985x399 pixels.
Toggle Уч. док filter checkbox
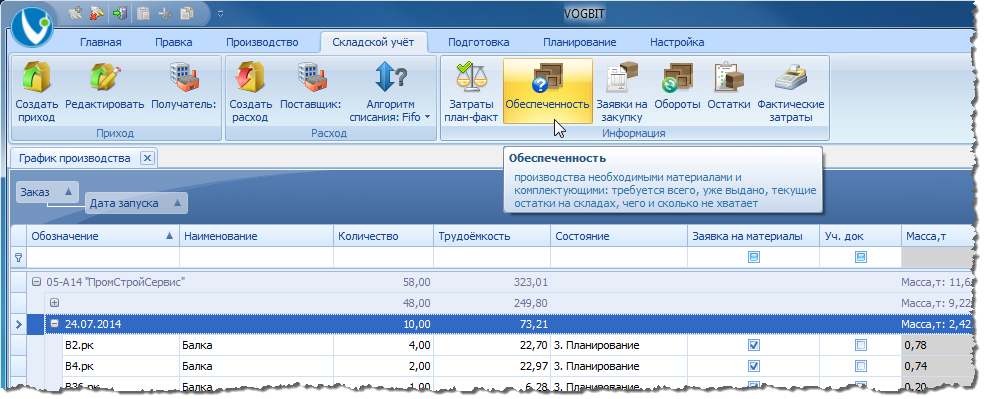(860, 257)
